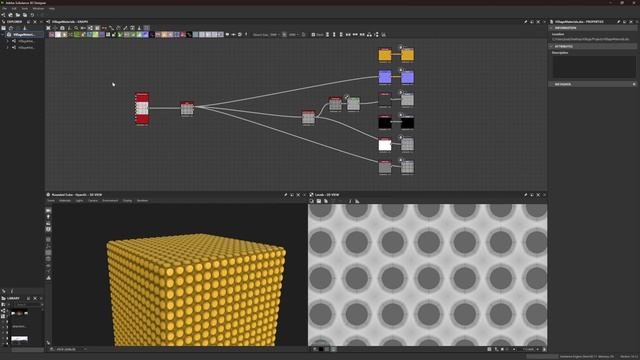Collapse the Attributes section in Properties
Viewport: 640px width, 360px height.
[x=551, y=47]
